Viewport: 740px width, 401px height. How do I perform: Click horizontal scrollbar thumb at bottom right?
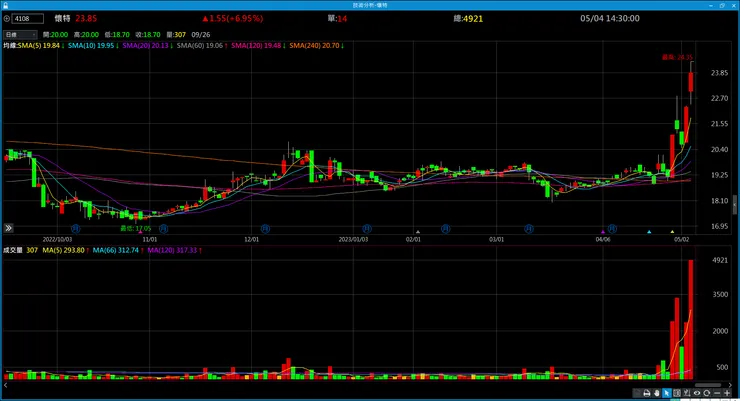708,385
